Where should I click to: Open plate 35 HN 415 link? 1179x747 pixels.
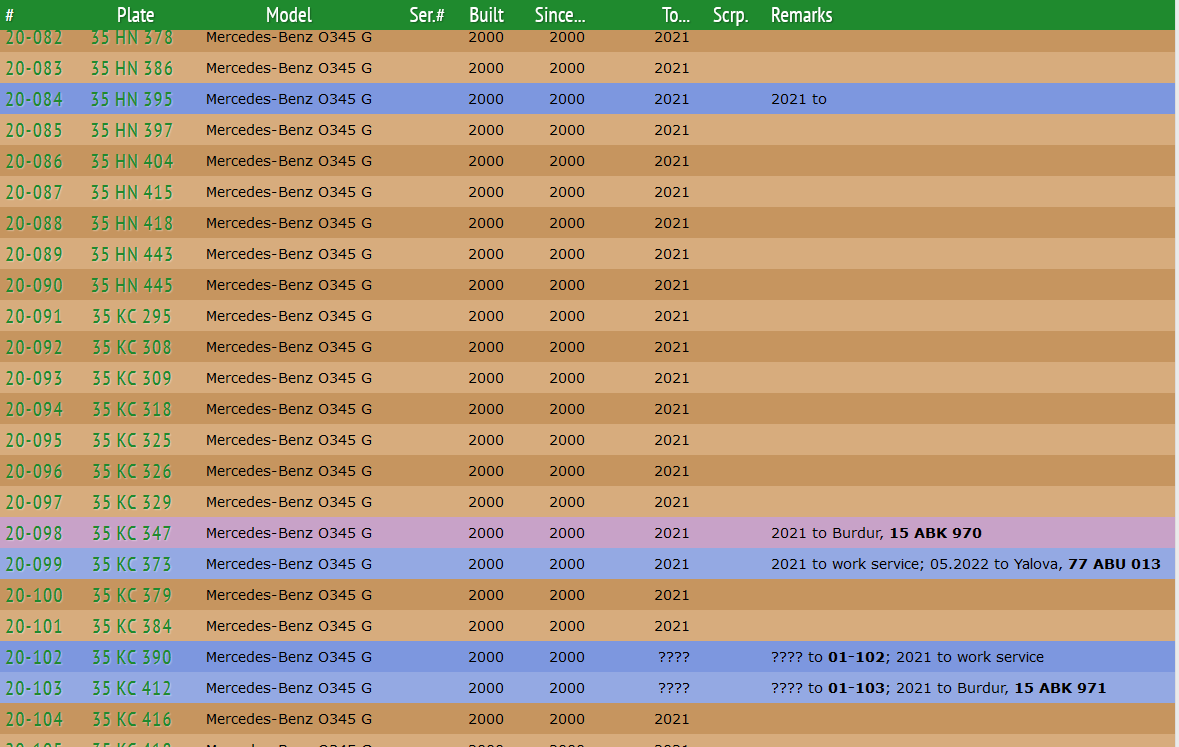click(132, 193)
